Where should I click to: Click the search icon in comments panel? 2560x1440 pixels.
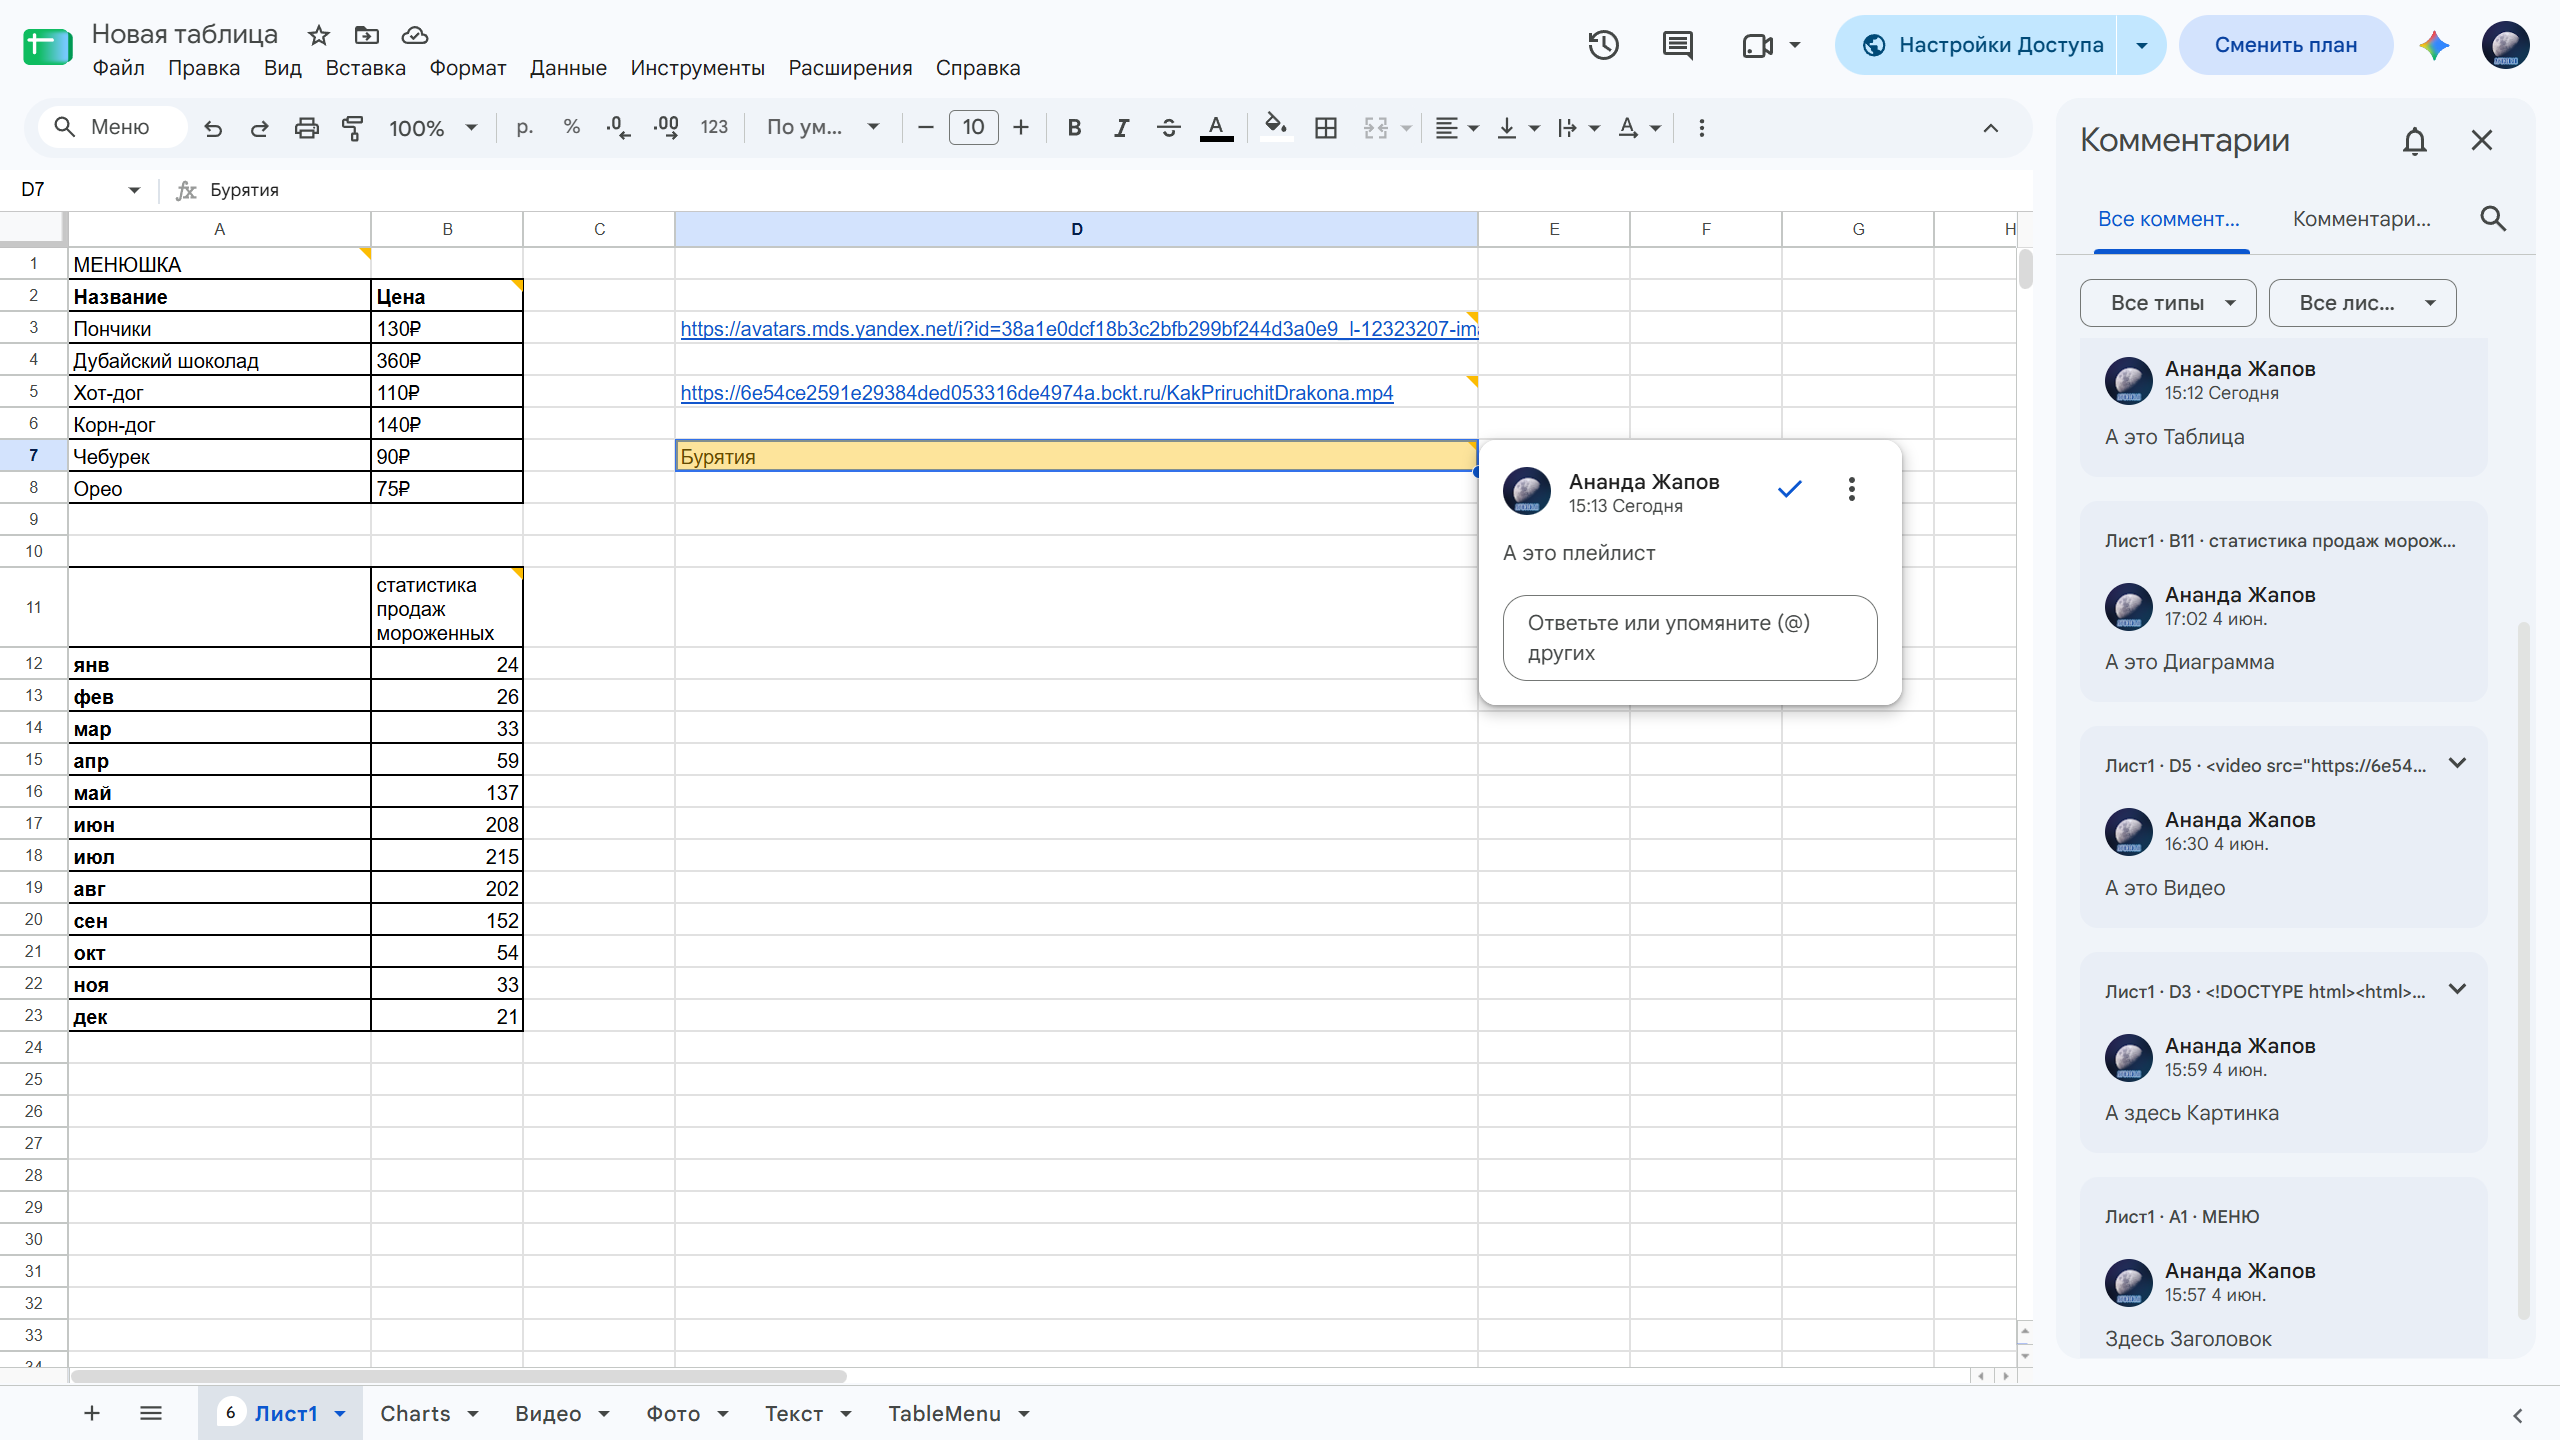pos(2493,219)
